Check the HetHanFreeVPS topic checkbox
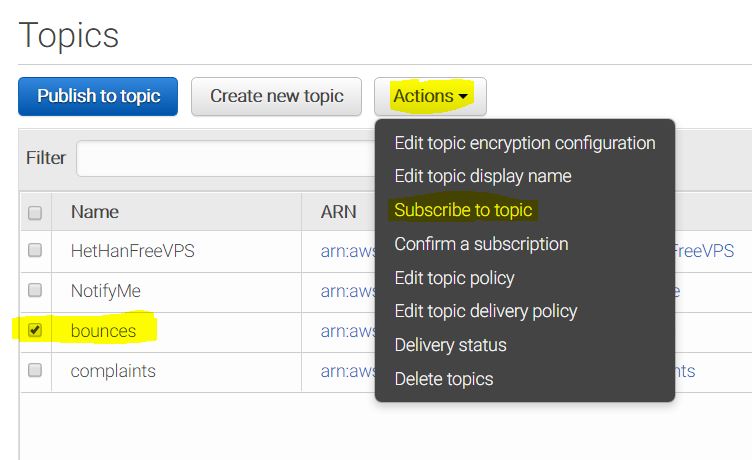 (x=35, y=251)
